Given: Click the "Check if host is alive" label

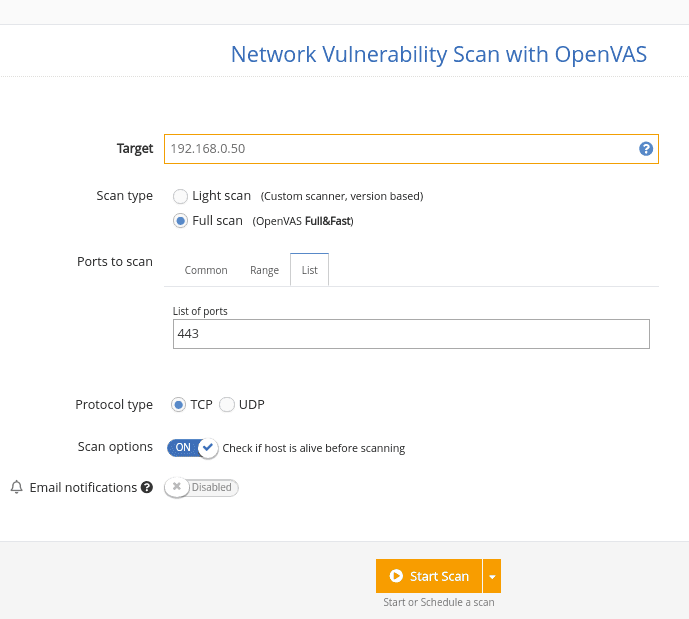Looking at the screenshot, I should (x=313, y=448).
